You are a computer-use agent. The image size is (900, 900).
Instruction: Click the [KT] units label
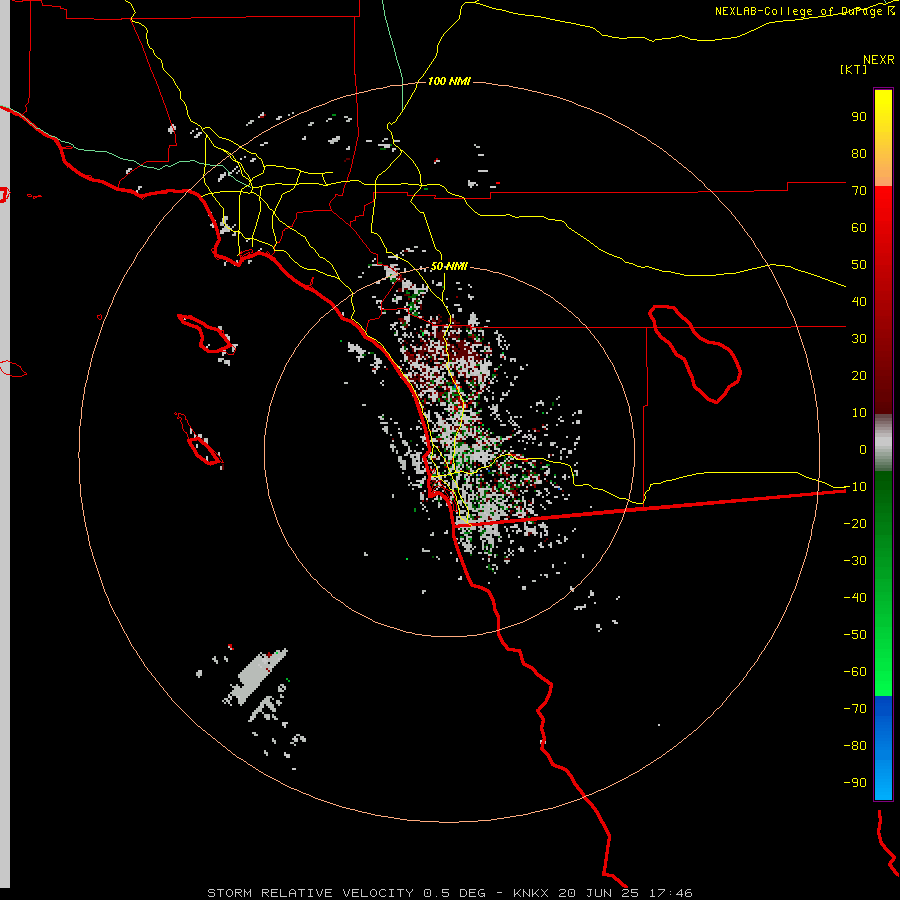click(854, 69)
